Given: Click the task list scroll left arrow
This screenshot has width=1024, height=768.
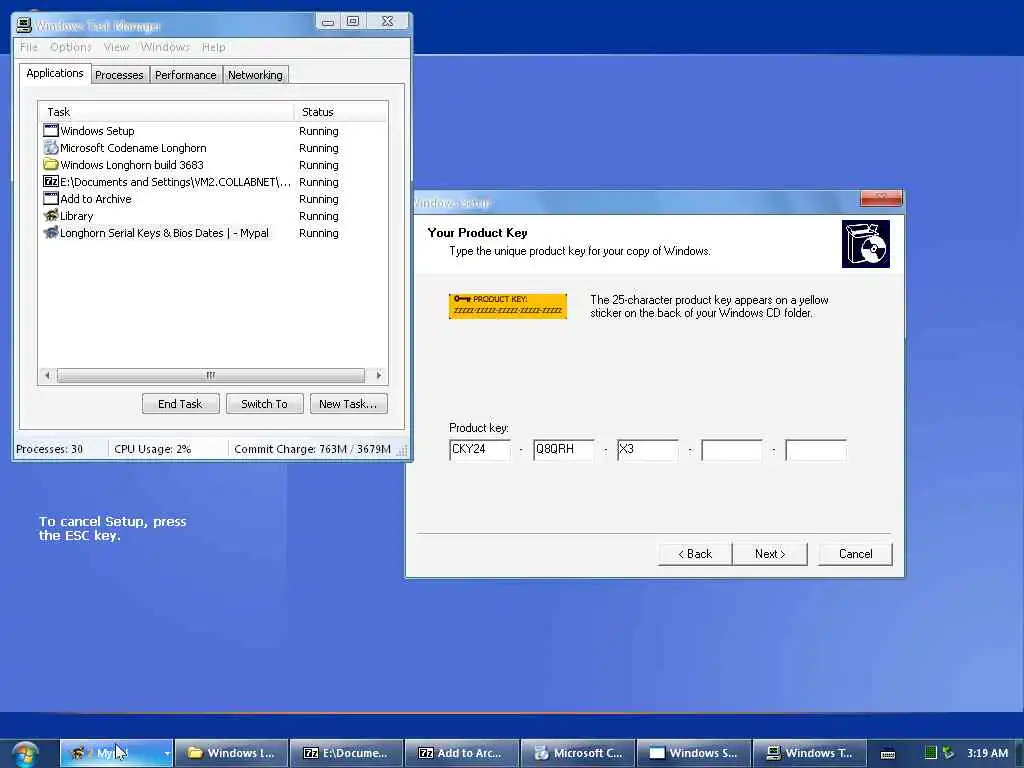Looking at the screenshot, I should [x=47, y=376].
